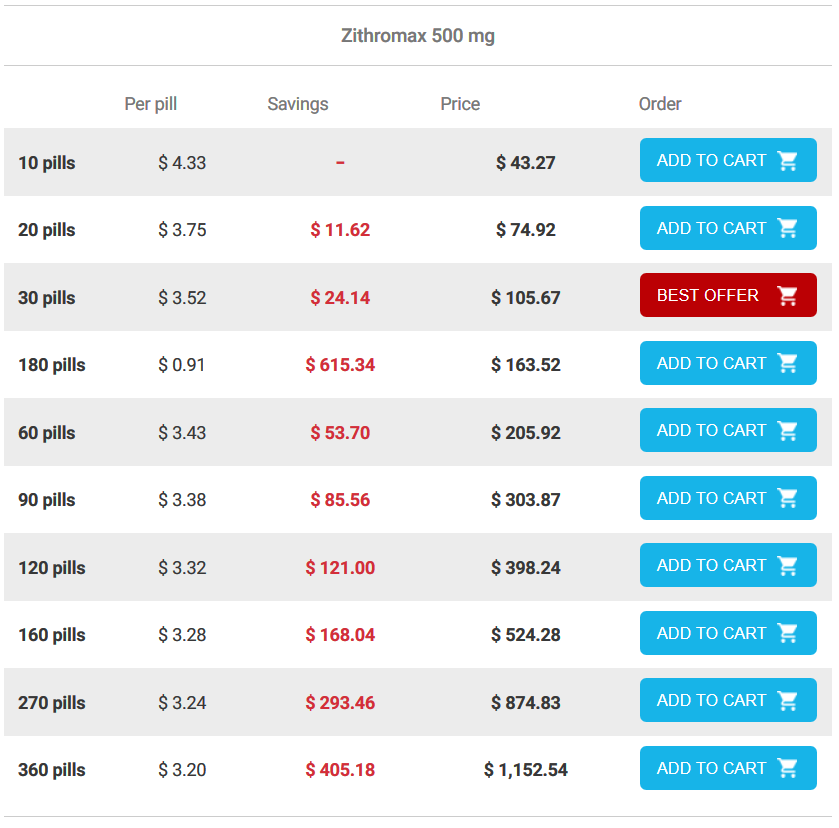Add 160 pills package to cart
Image resolution: width=839 pixels, height=828 pixels.
(x=727, y=633)
